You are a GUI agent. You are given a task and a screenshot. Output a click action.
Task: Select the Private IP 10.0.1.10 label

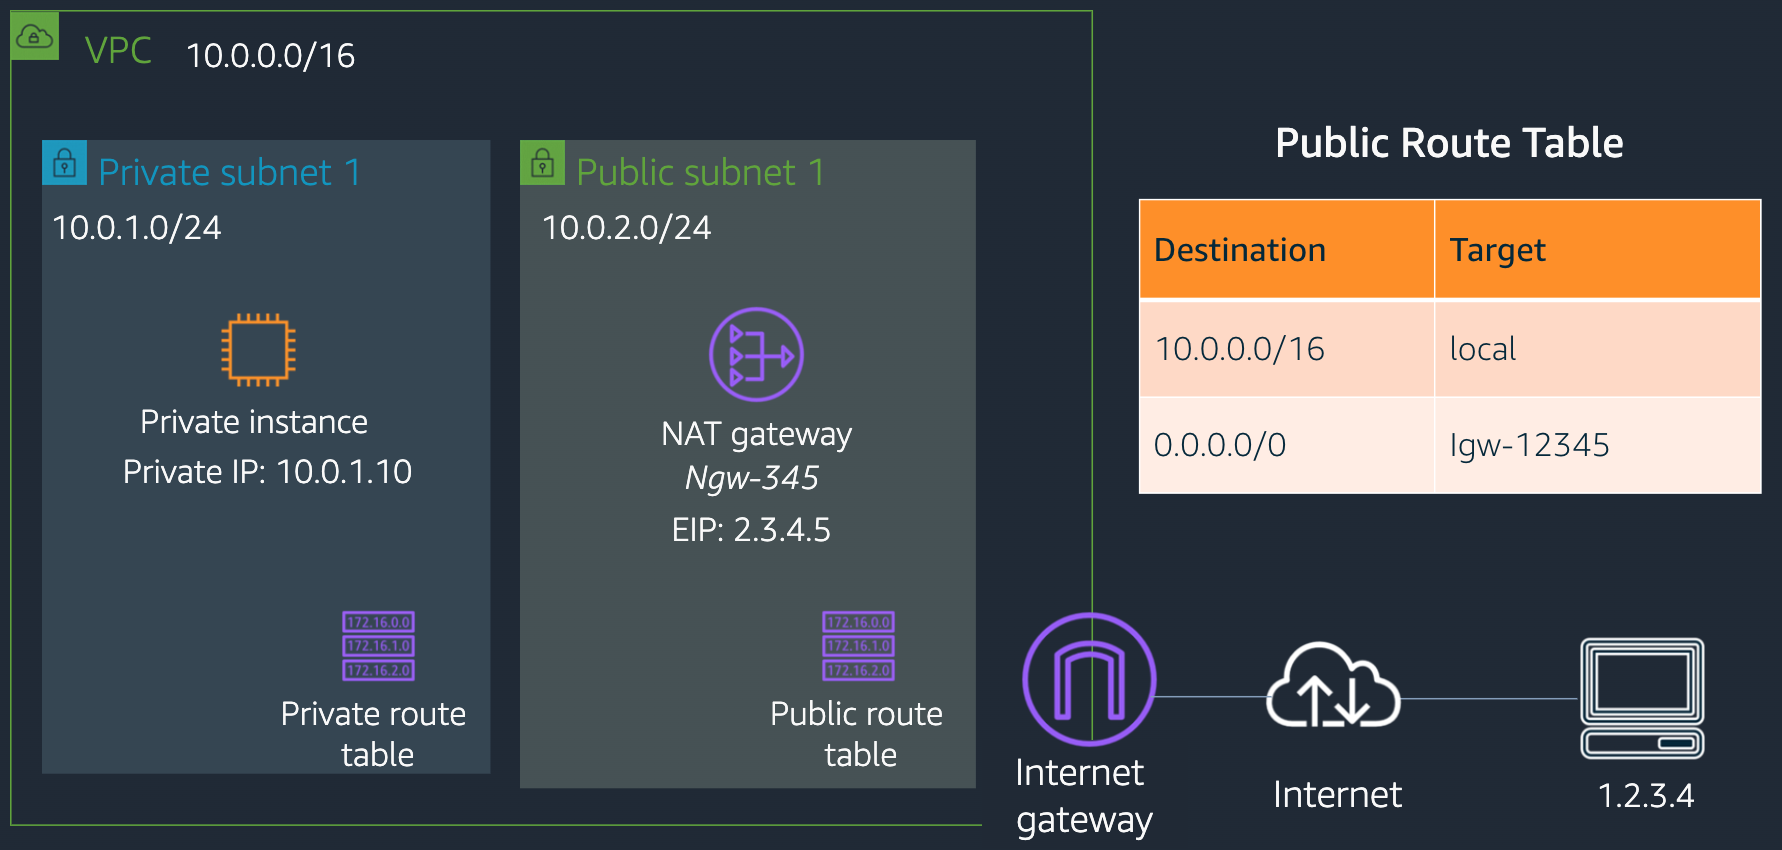coord(267,472)
